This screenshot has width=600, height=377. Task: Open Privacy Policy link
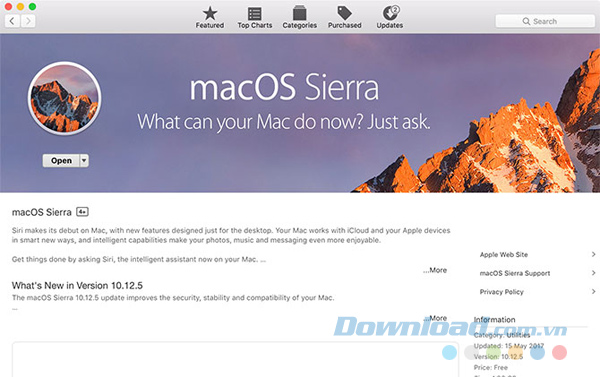point(501,292)
